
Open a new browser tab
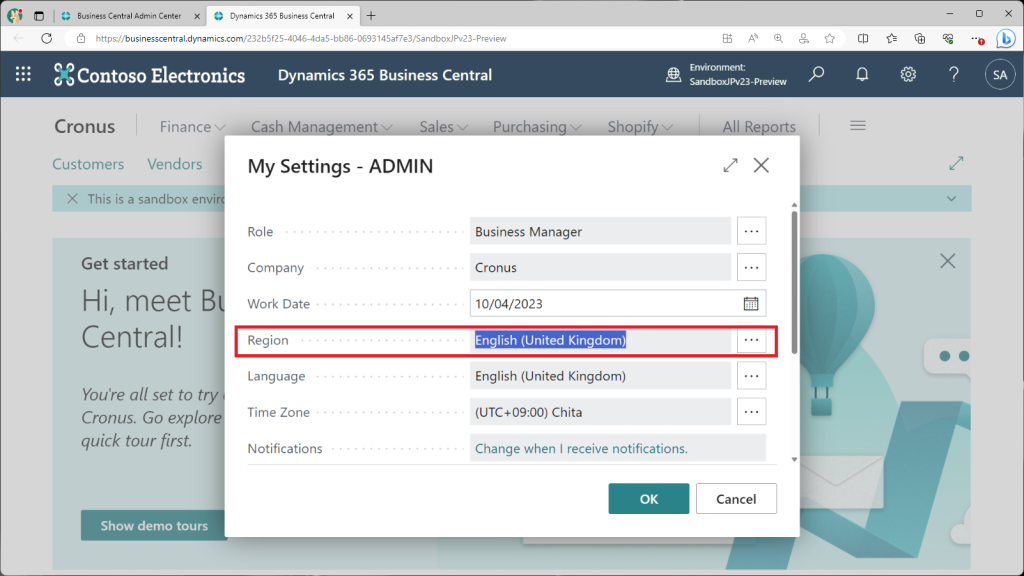(371, 16)
